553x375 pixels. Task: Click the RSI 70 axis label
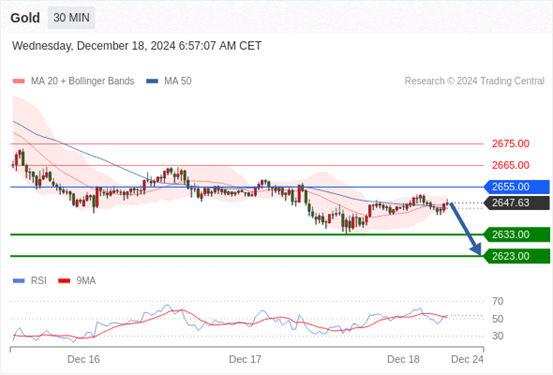pos(498,302)
